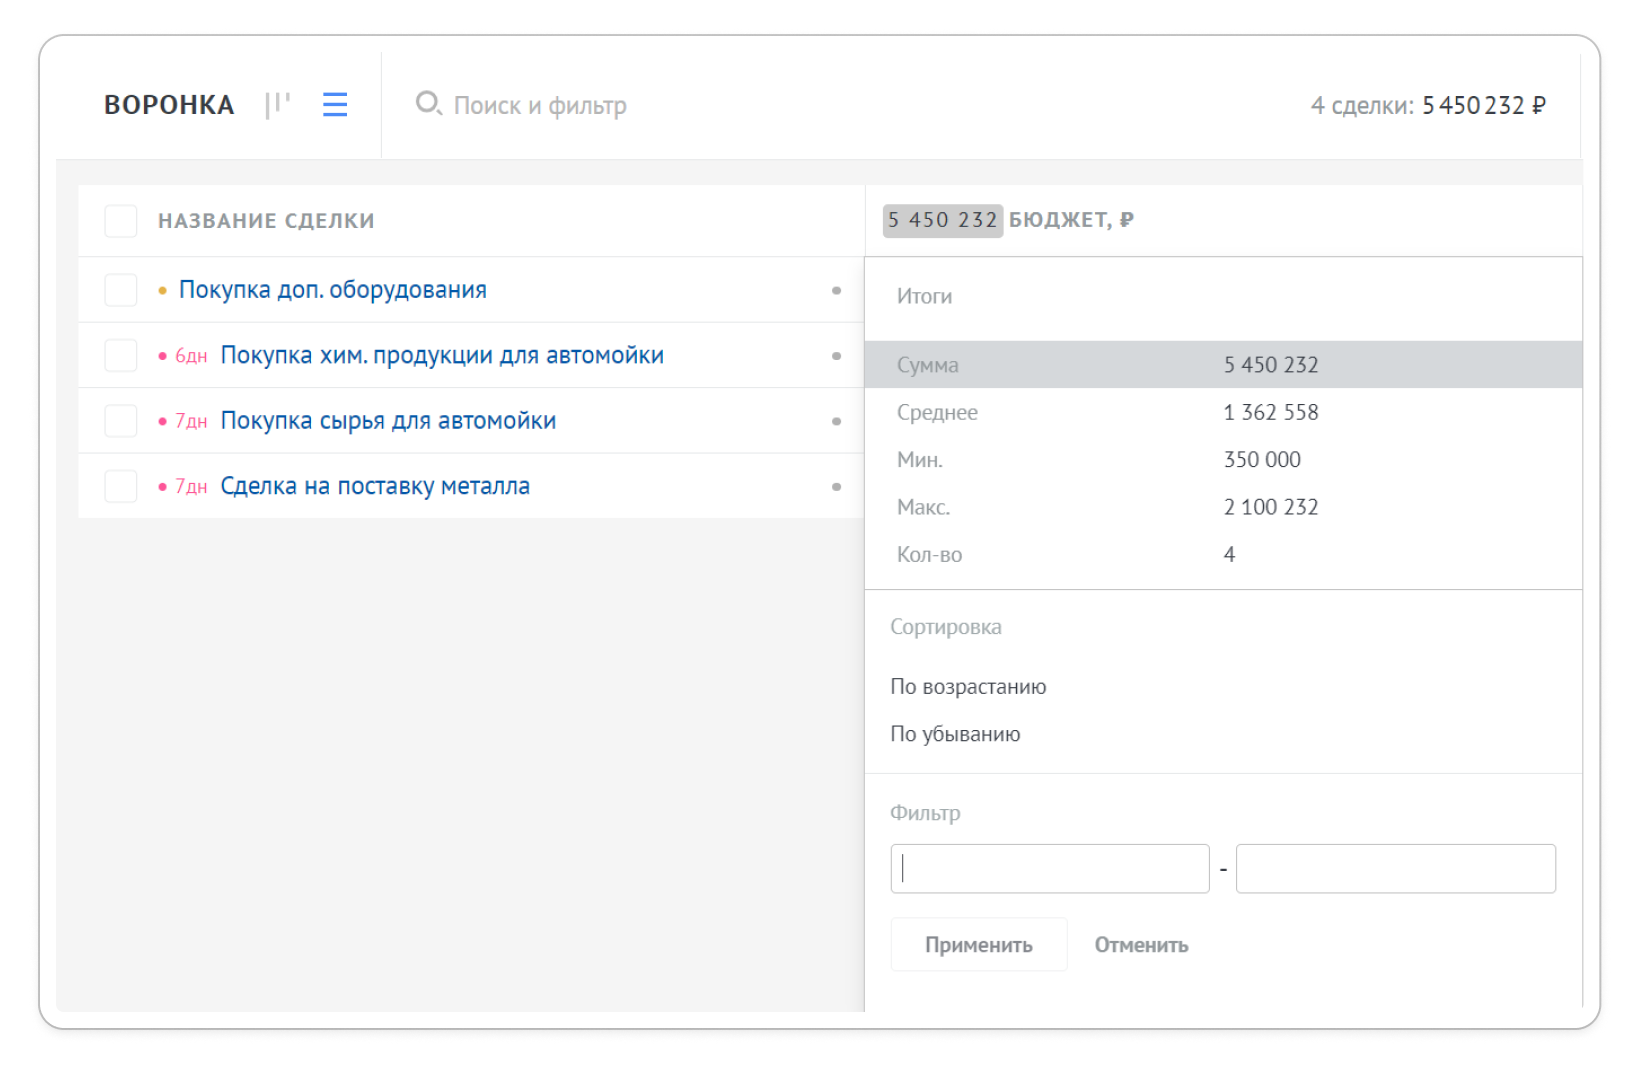Open the deal Покупка сырья для автомойки
This screenshot has height=1068, width=1632.
click(x=389, y=420)
